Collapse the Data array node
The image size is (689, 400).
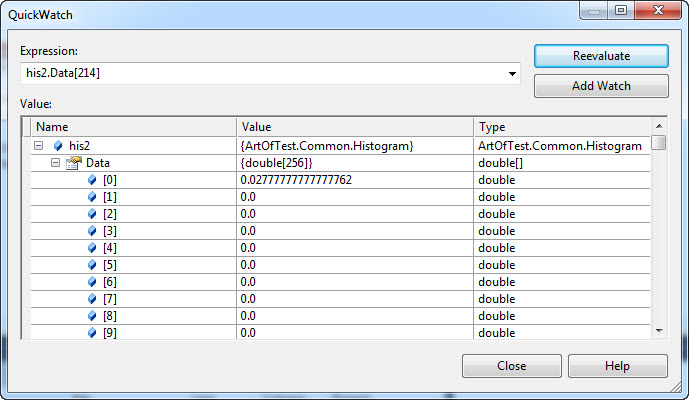pos(56,163)
